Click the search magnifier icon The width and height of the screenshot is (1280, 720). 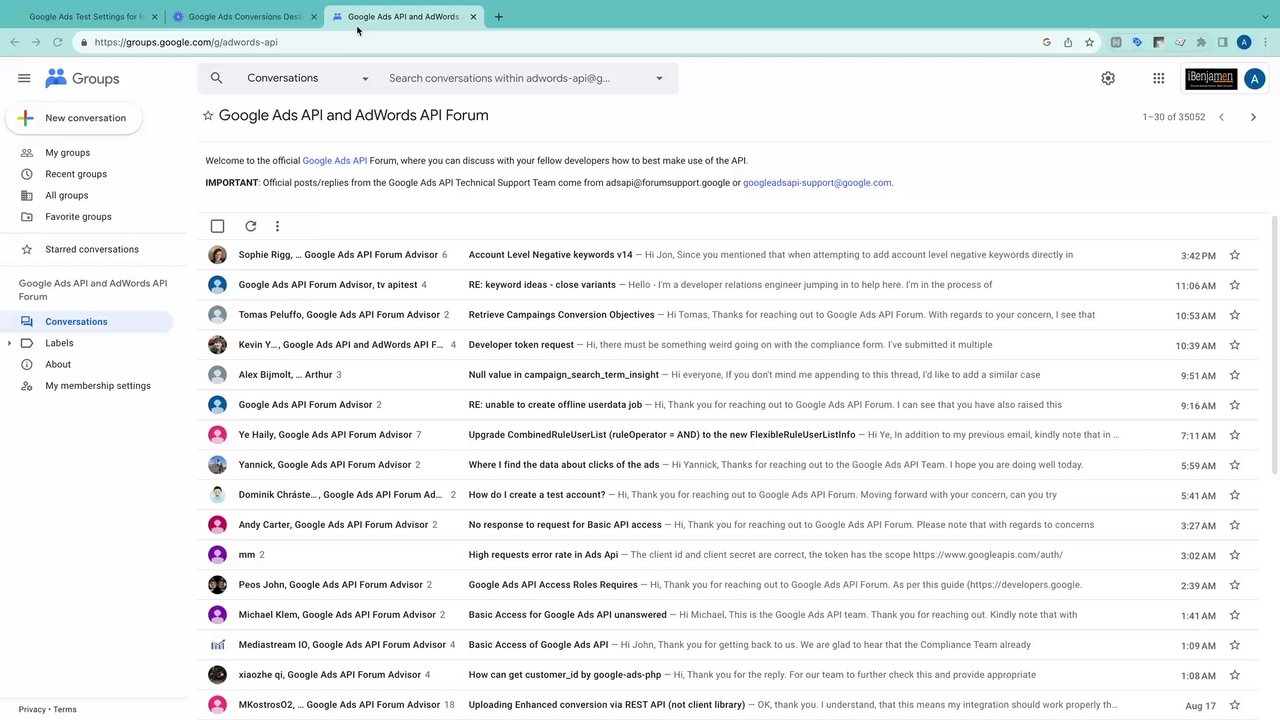click(216, 78)
